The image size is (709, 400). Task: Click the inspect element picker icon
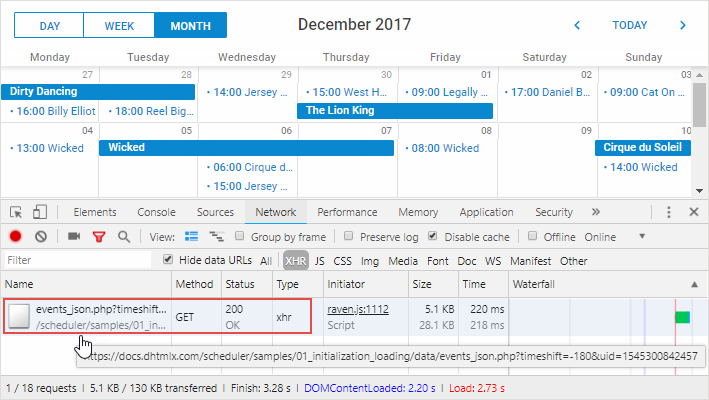[x=16, y=212]
